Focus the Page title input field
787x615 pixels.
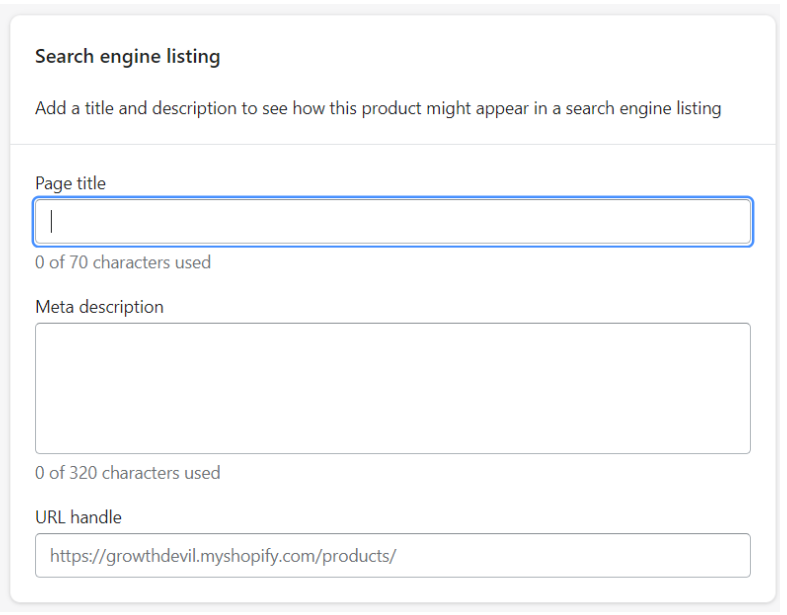(393, 222)
